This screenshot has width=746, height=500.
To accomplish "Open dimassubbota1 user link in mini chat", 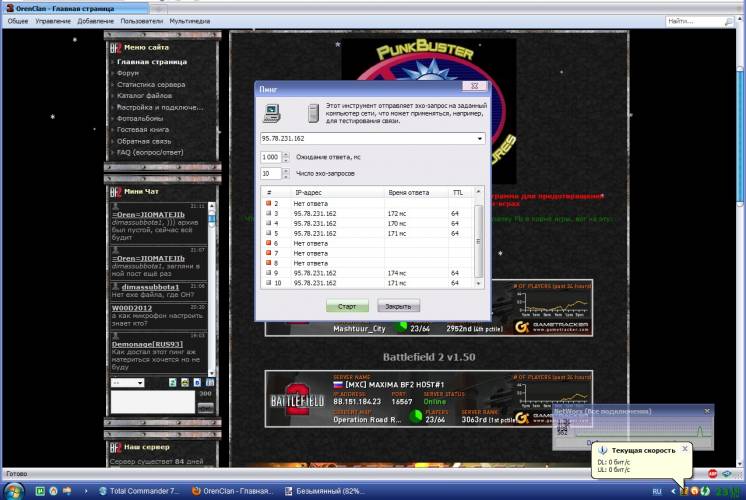I will pyautogui.click(x=150, y=287).
